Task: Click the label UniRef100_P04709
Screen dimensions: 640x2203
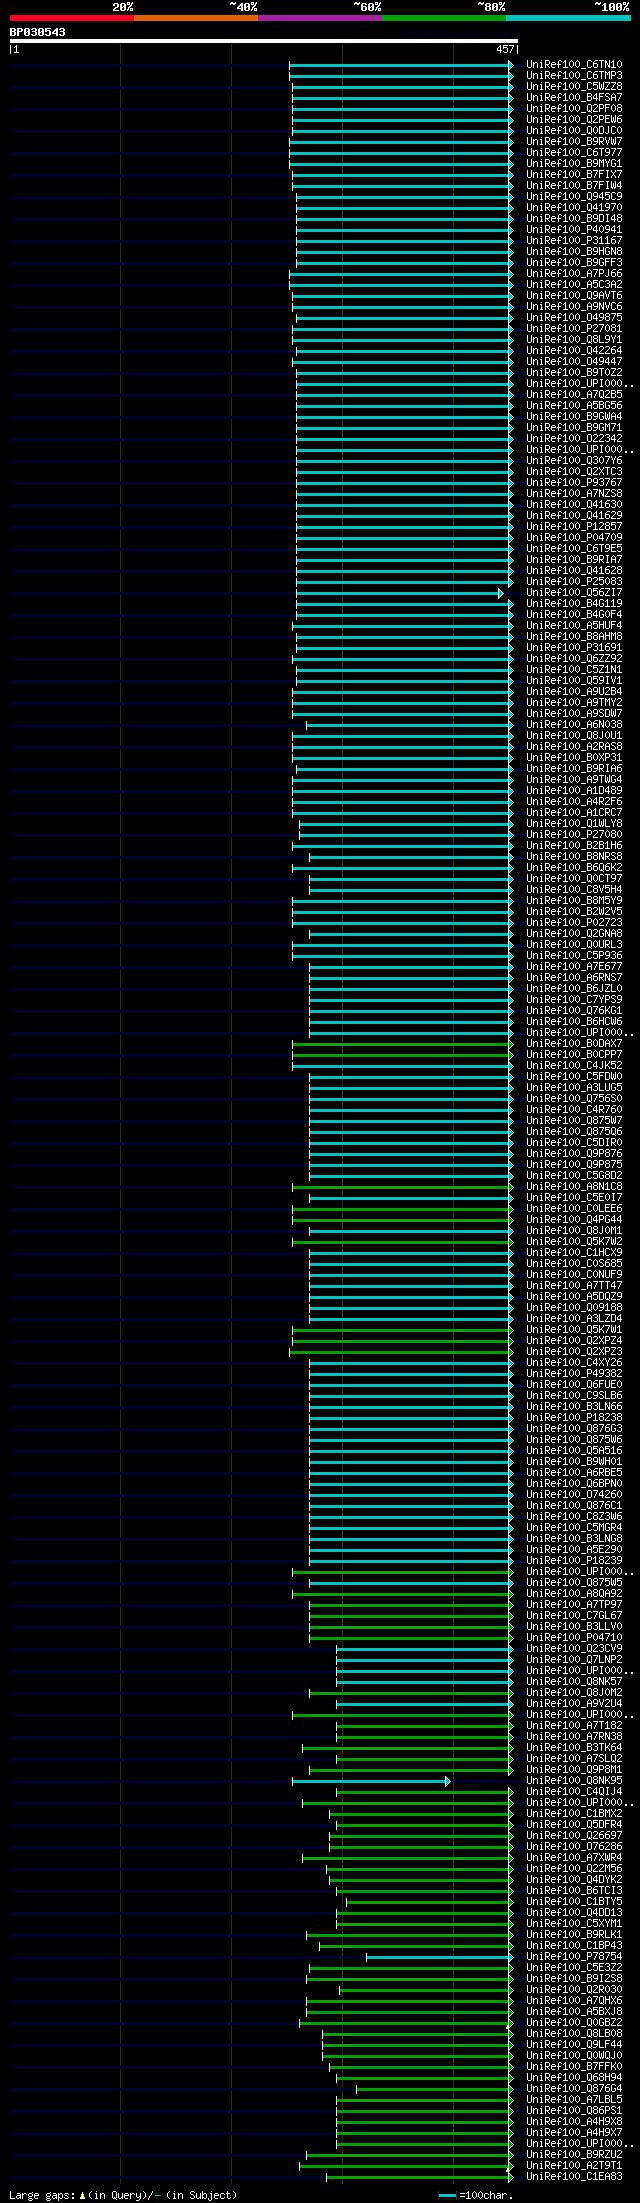Action: [574, 537]
